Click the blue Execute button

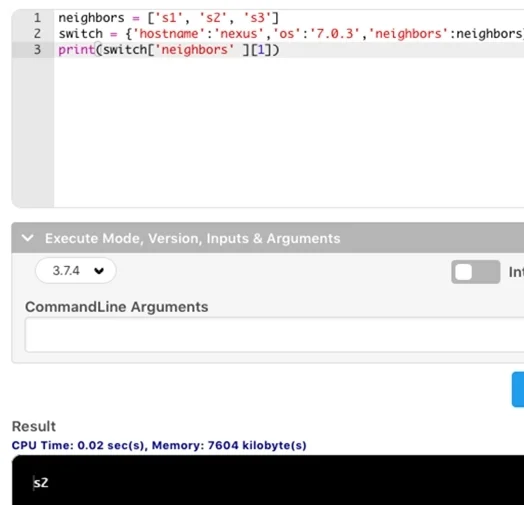518,389
